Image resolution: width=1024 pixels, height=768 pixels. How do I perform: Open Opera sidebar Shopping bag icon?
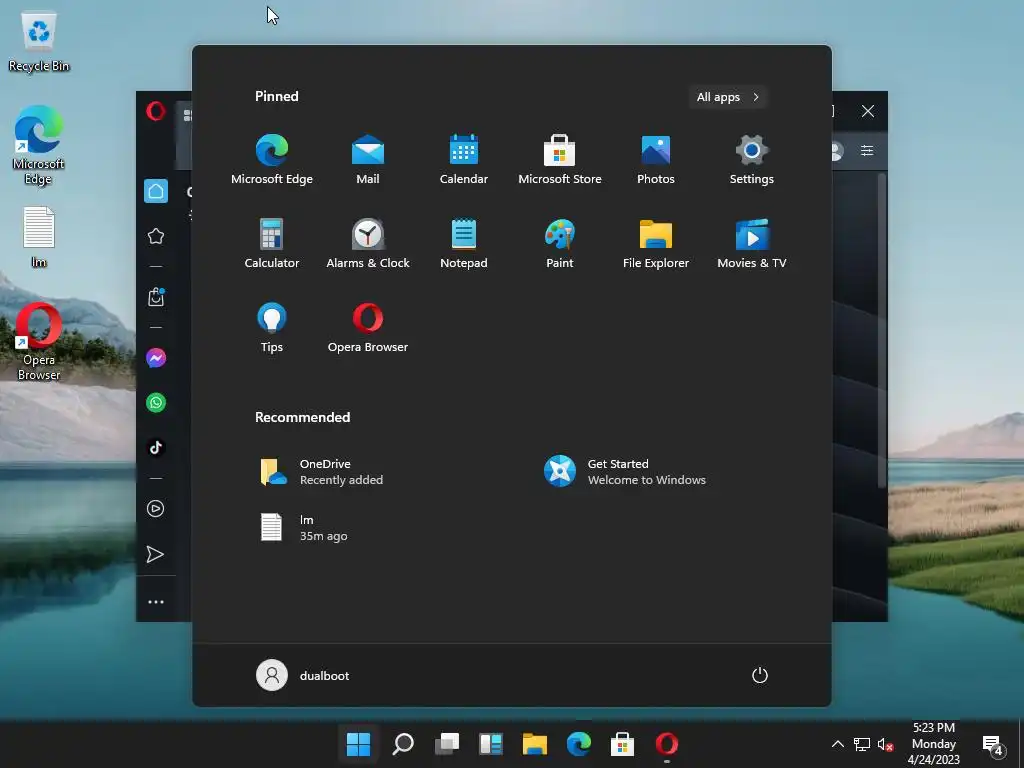155,296
